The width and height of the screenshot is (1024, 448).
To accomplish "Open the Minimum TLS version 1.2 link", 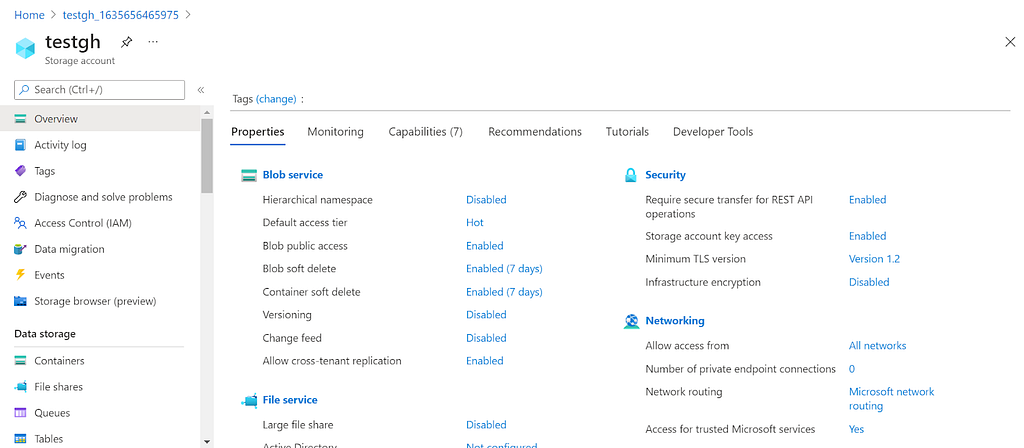I will [x=874, y=259].
